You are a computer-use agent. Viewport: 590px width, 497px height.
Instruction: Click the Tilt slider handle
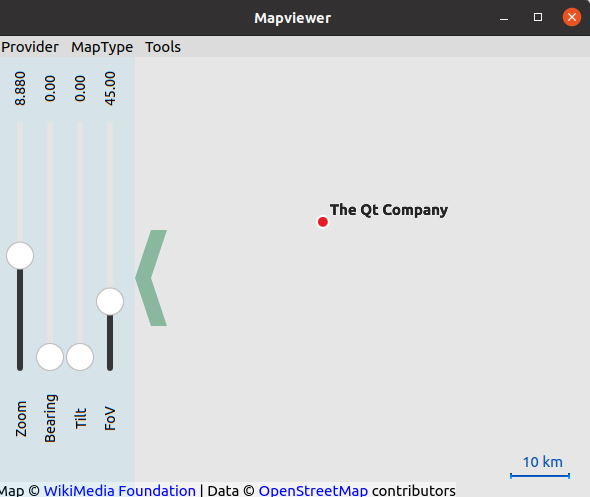pos(80,357)
